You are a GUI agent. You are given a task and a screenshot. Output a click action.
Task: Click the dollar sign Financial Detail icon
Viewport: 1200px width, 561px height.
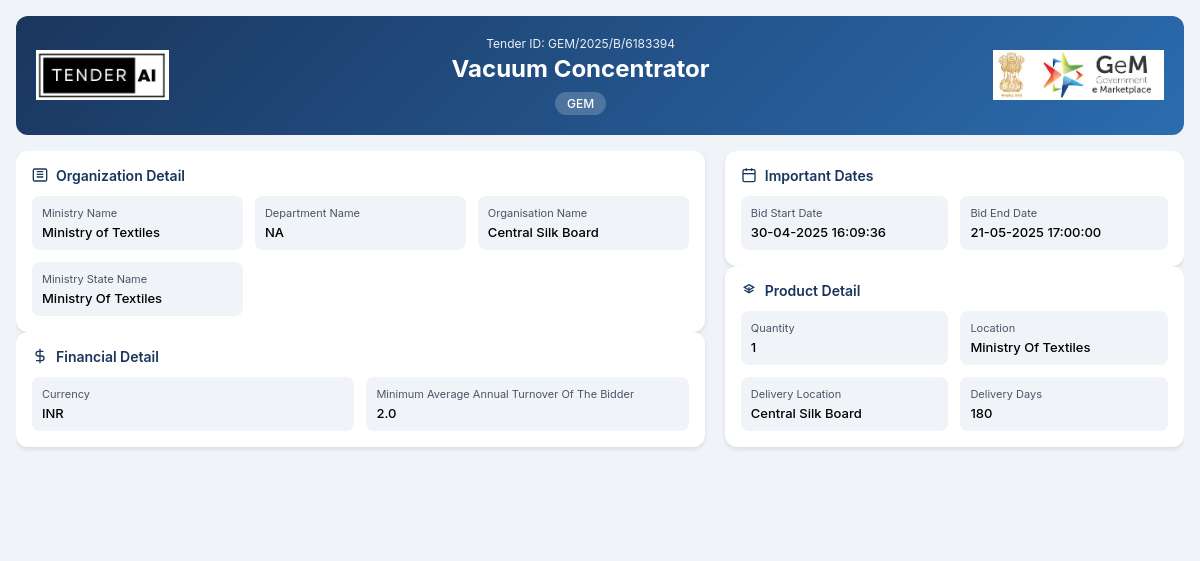(40, 356)
